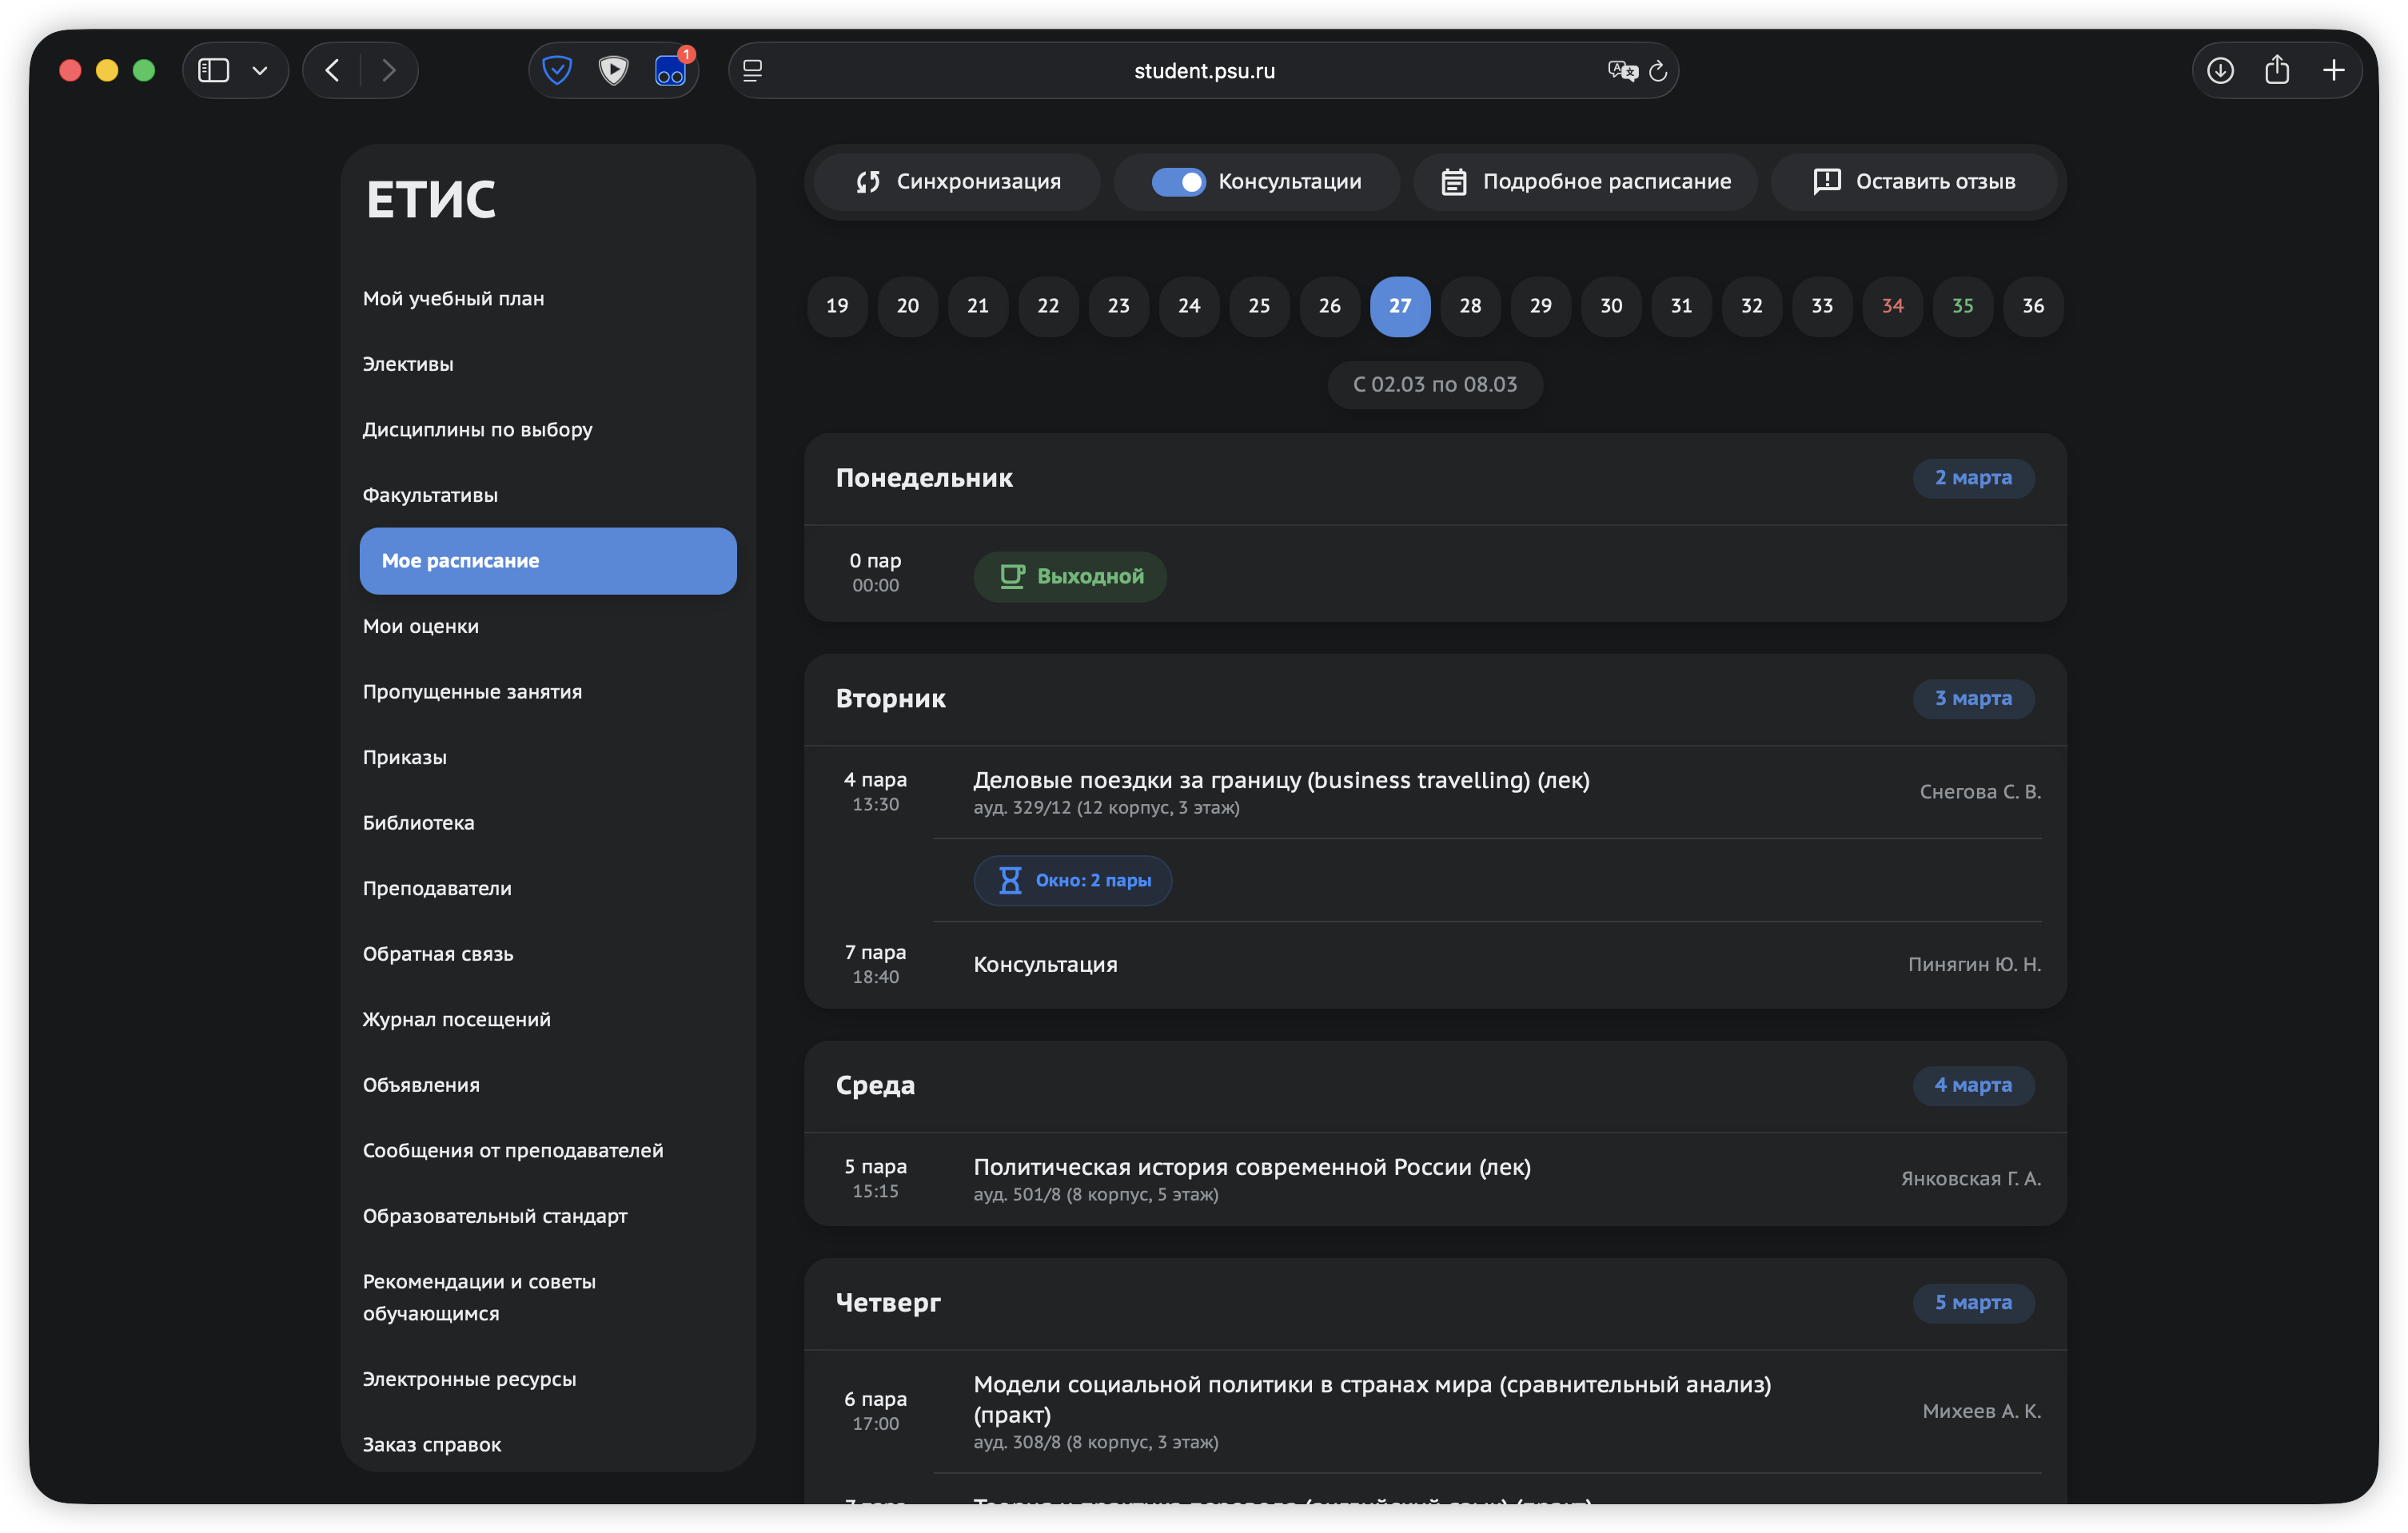Click the blue shield extension icon
Screen dimensions: 2408x1533
tap(557, 70)
